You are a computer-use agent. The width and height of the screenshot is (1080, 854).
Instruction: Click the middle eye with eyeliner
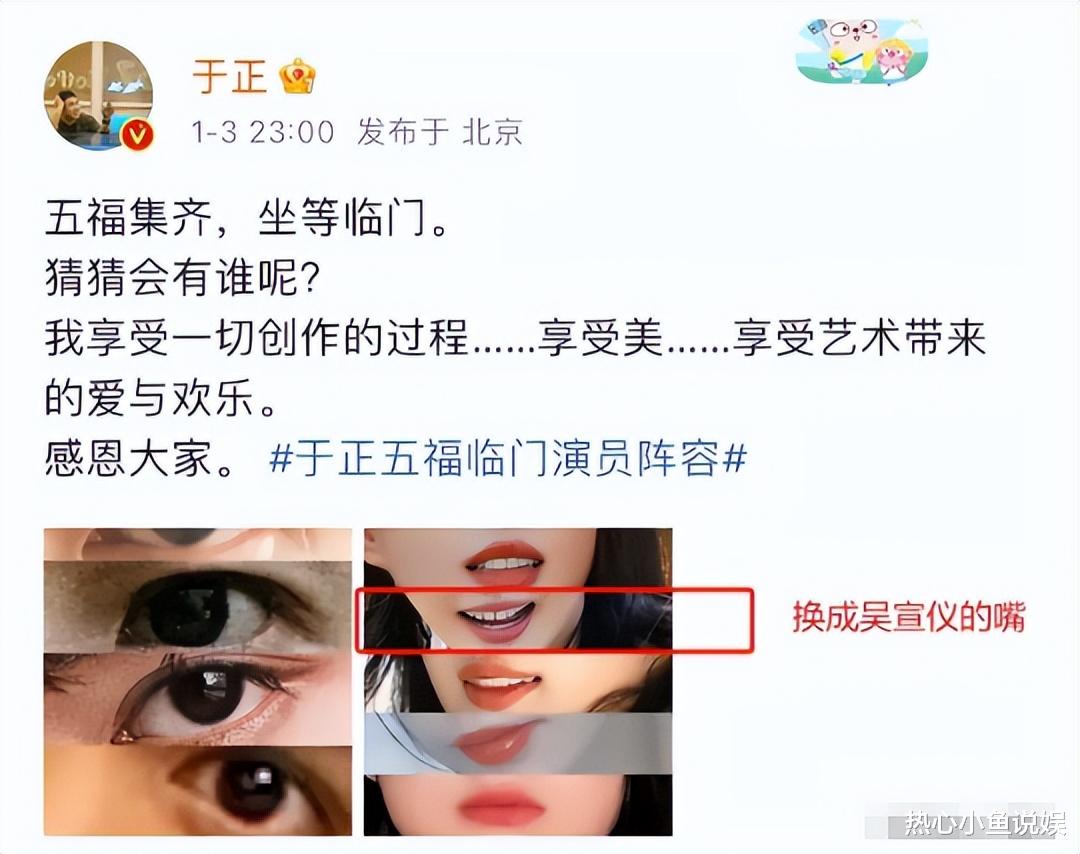click(198, 699)
